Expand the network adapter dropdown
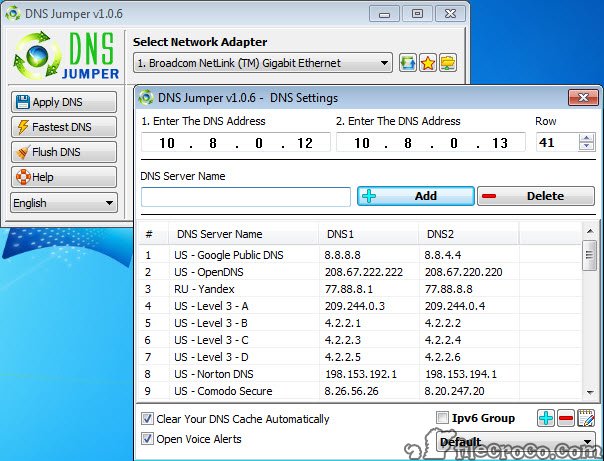This screenshot has width=604, height=461. click(x=263, y=63)
